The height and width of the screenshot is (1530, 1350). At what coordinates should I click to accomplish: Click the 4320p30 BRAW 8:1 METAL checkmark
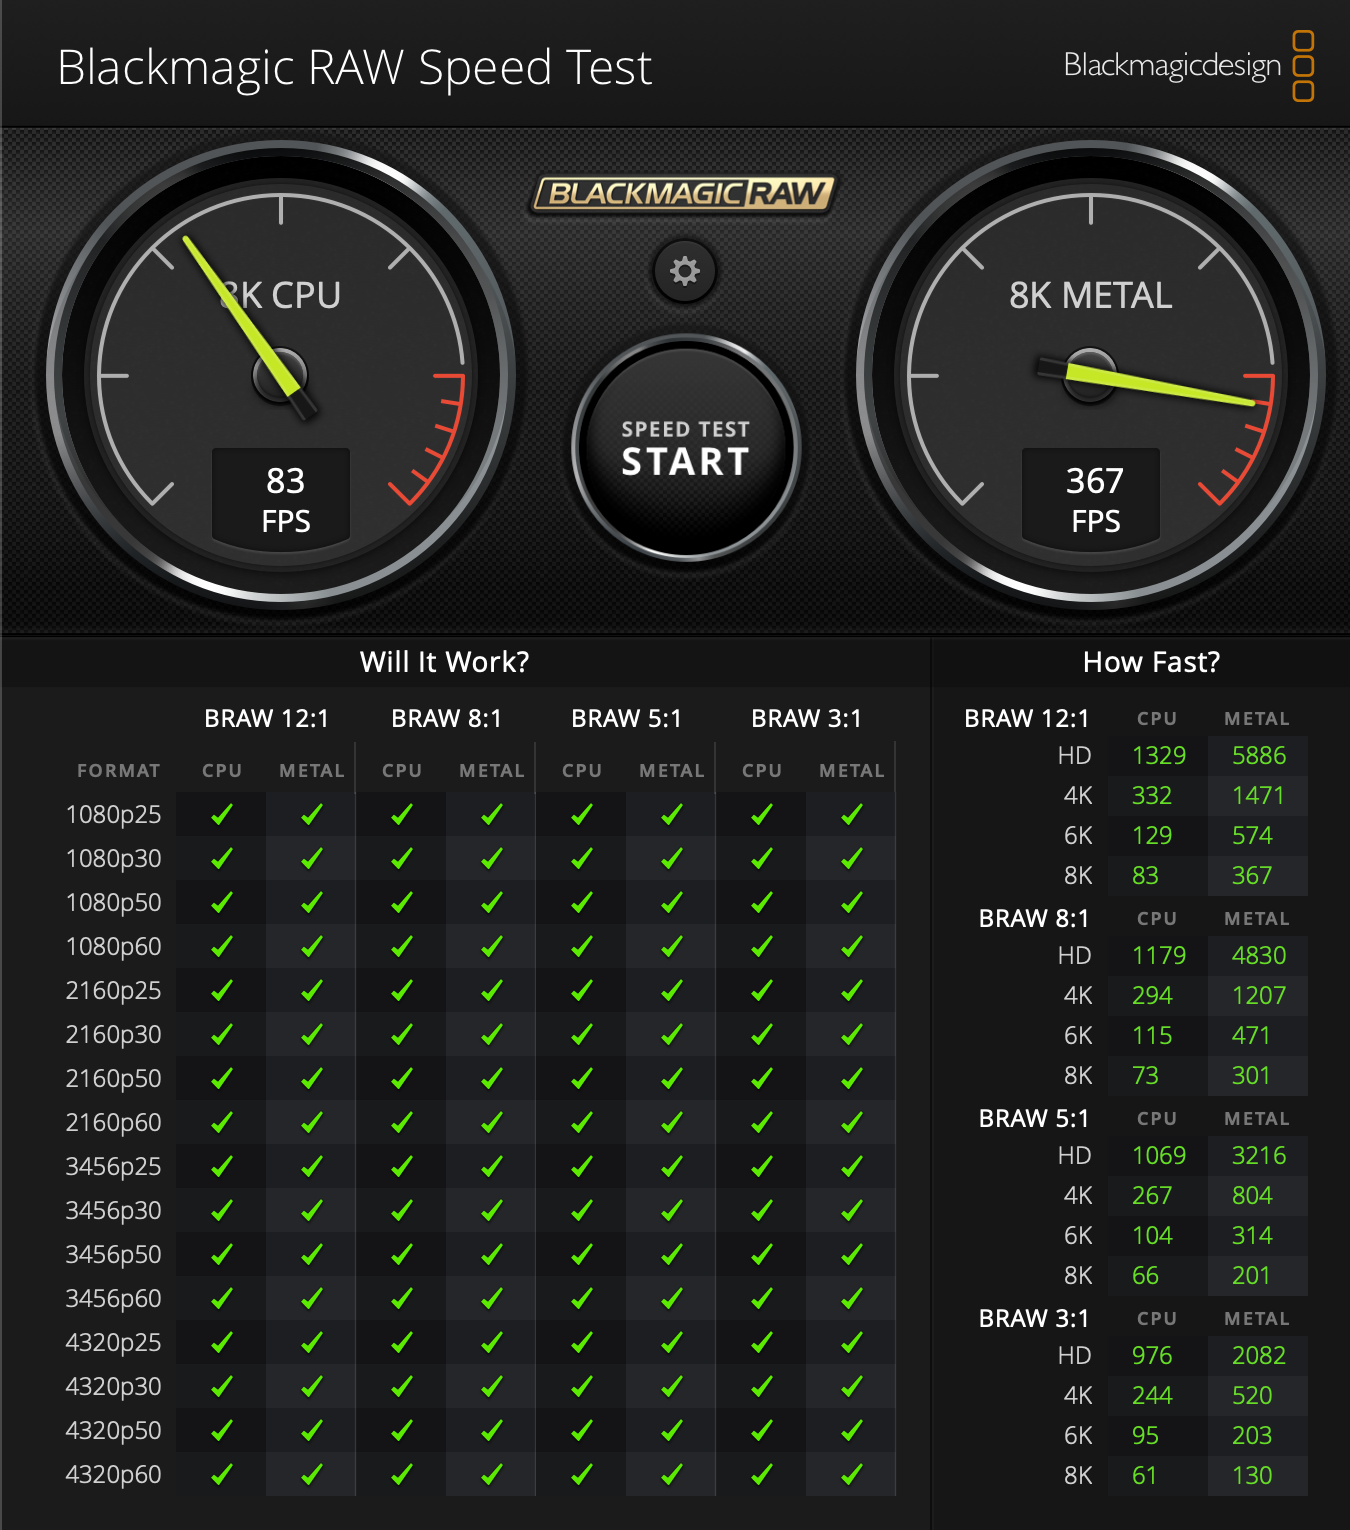[492, 1387]
